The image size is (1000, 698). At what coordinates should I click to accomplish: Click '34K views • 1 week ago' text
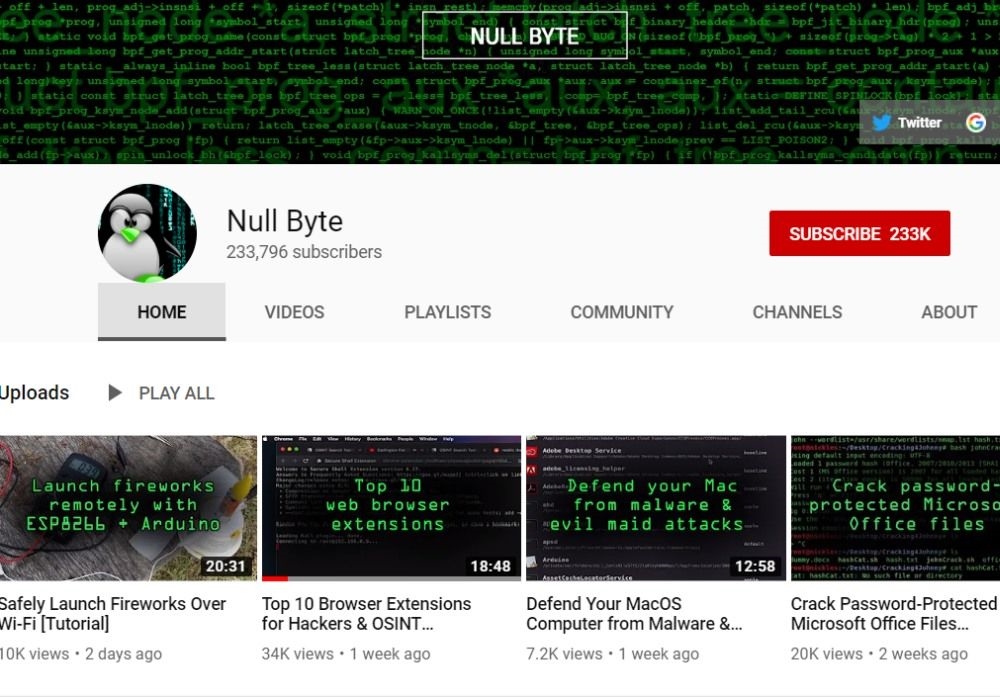coord(346,654)
